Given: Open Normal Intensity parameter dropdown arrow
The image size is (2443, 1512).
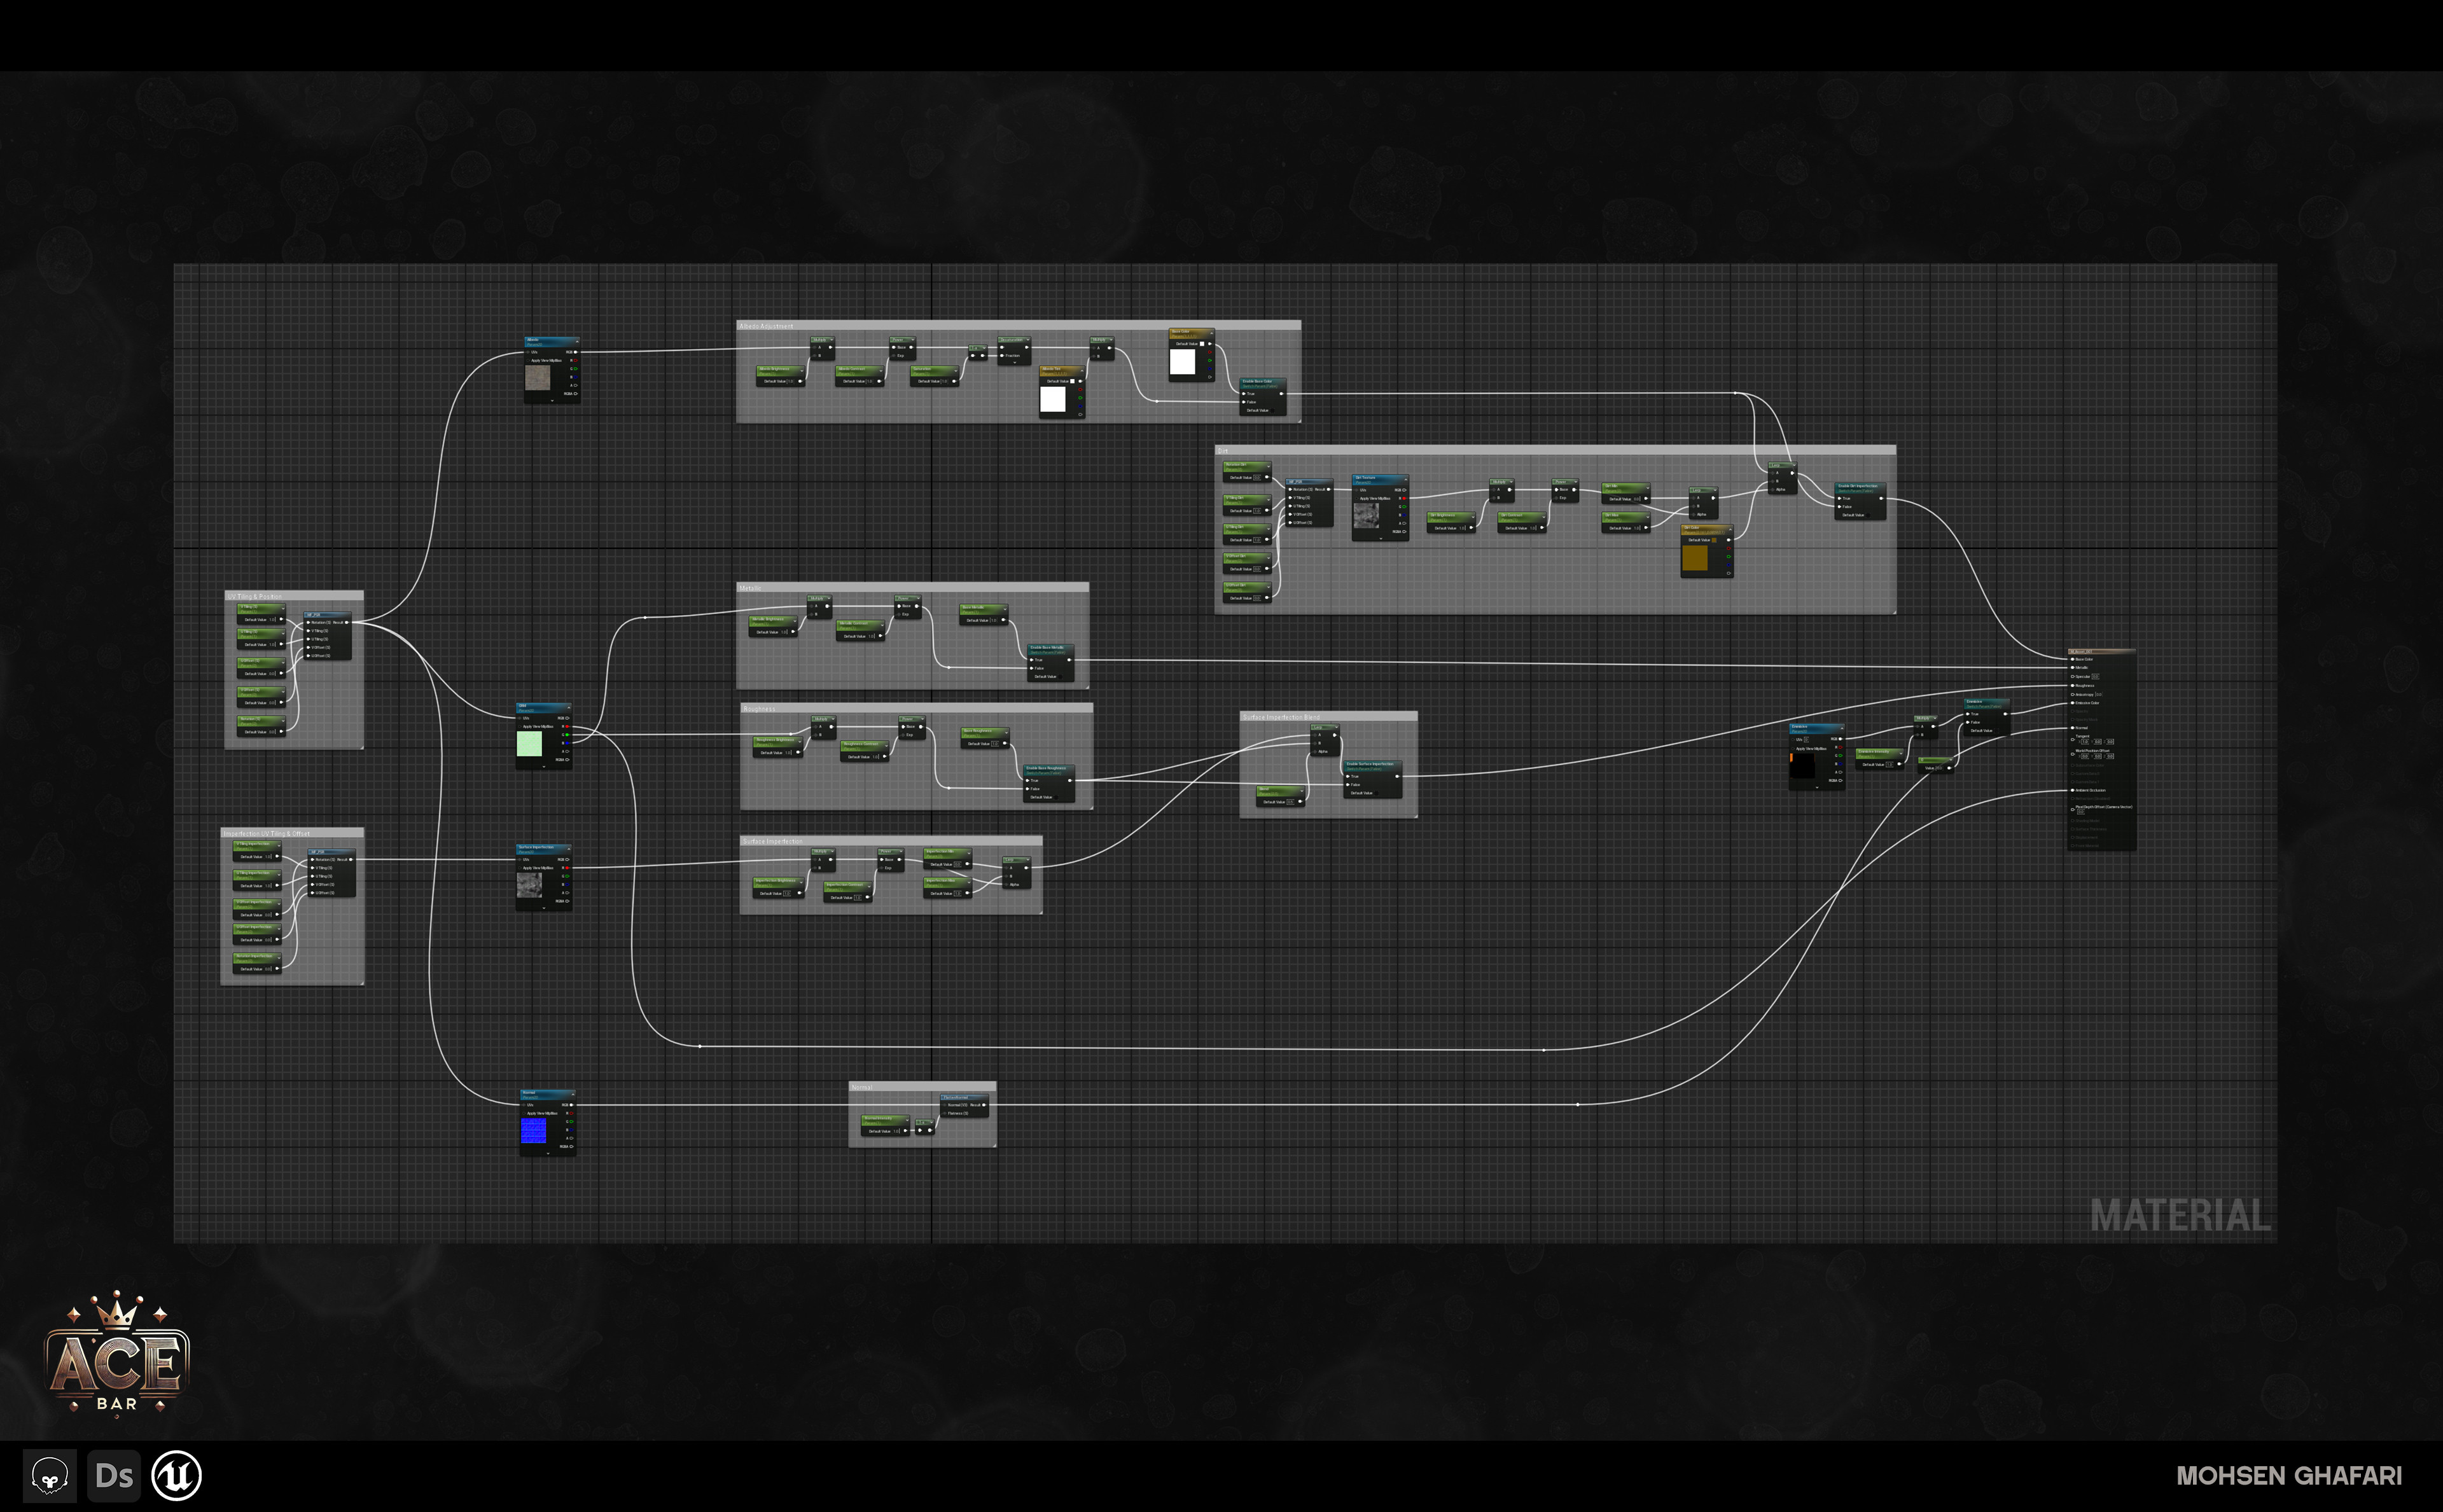Looking at the screenshot, I should tap(908, 1120).
